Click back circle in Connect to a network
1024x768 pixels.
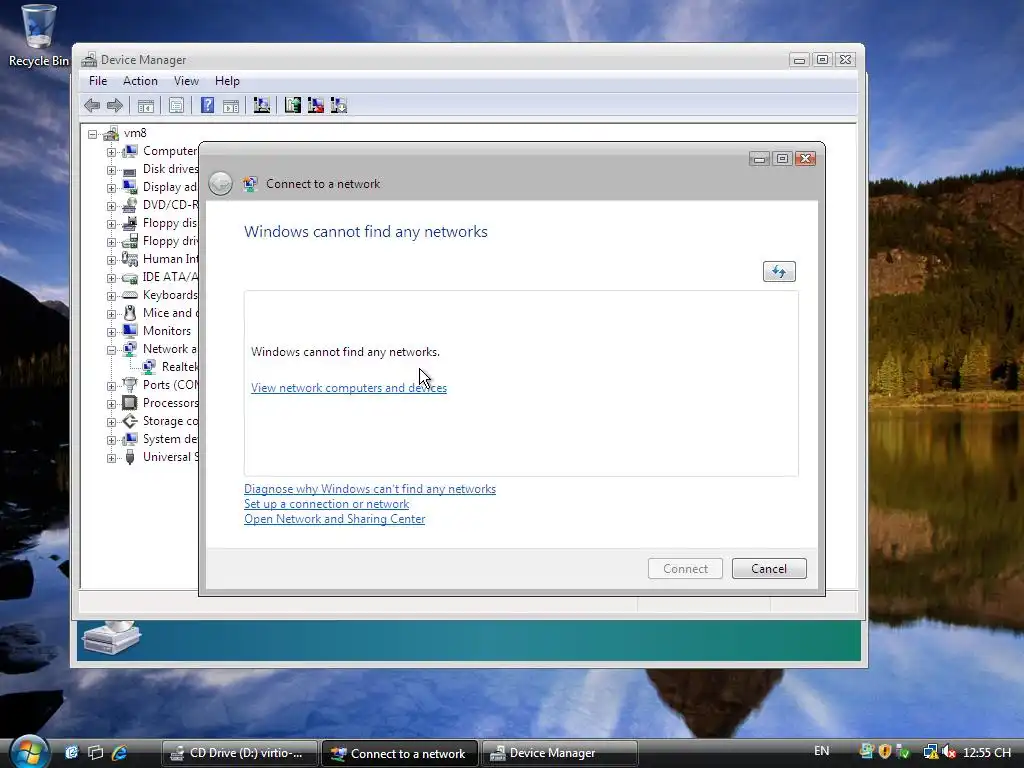(221, 184)
